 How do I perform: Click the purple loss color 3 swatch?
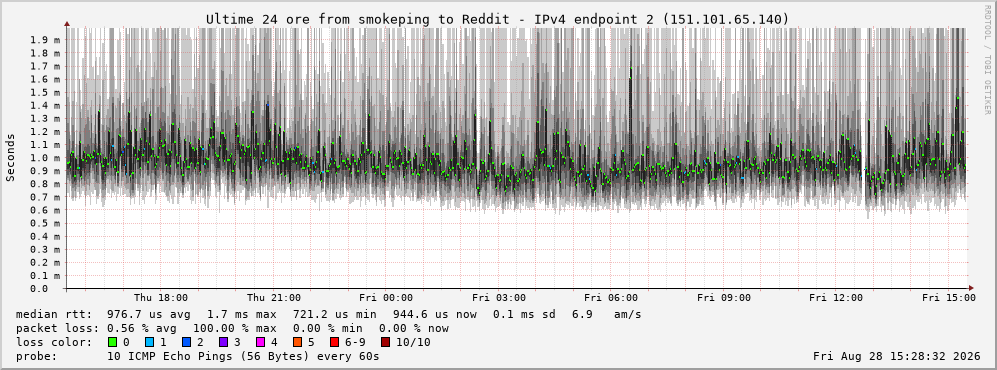tap(223, 343)
